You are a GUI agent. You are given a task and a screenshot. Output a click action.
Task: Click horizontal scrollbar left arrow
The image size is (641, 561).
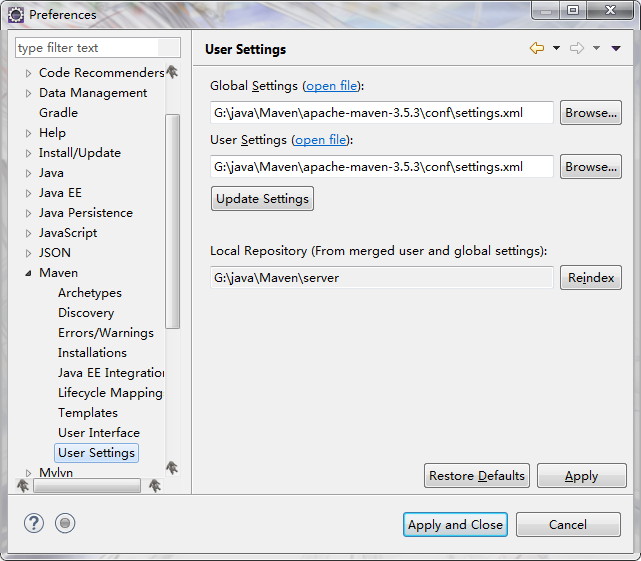[x=23, y=485]
